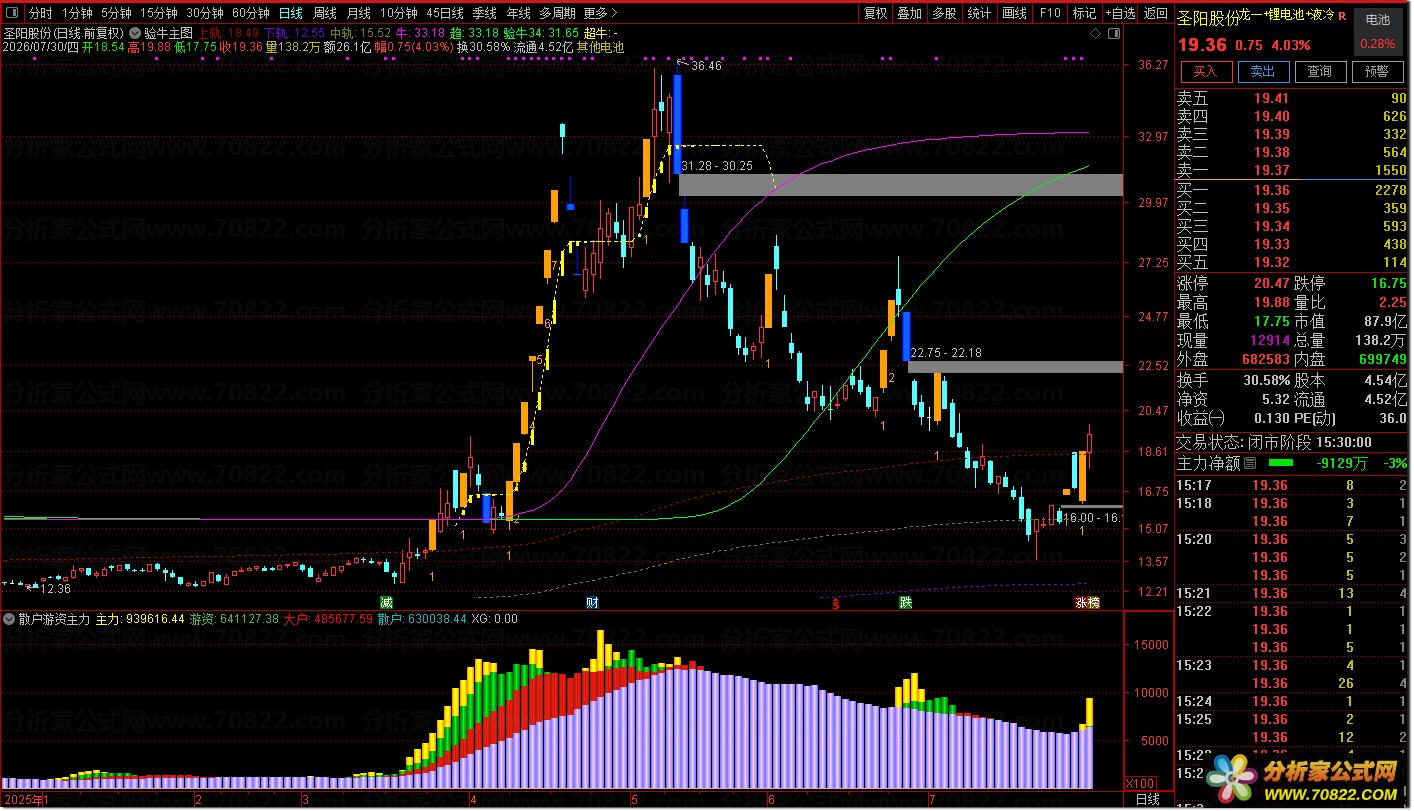Click the 日线 period label on the bottom axis
This screenshot has width=1414, height=811.
click(x=1148, y=799)
